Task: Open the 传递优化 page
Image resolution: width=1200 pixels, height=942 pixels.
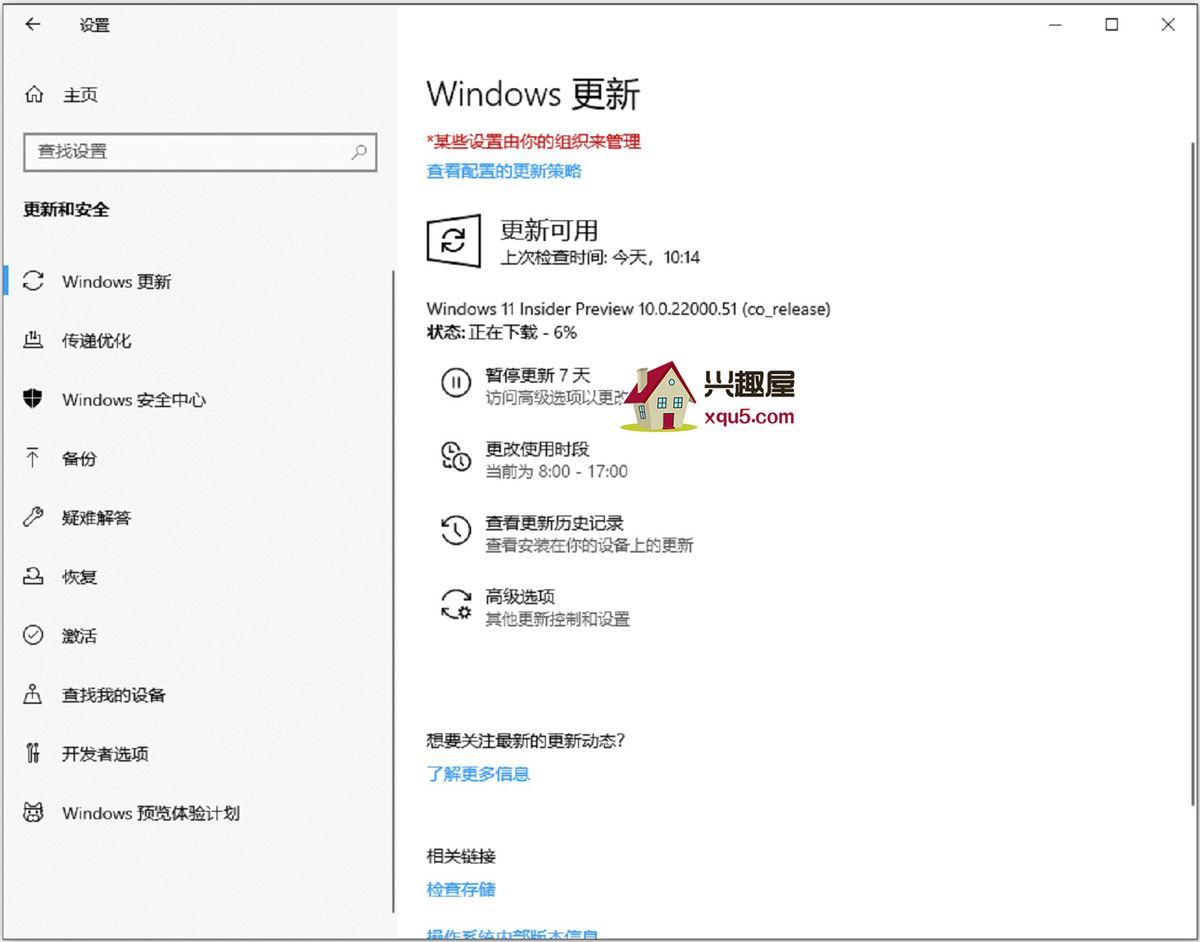Action: (97, 340)
